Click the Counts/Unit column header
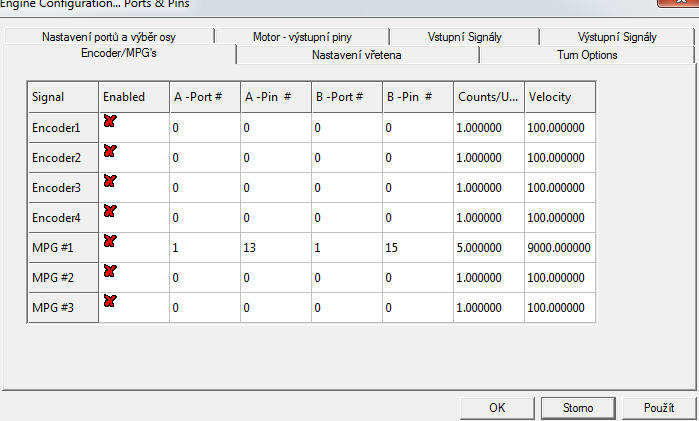This screenshot has width=699, height=421. [487, 97]
